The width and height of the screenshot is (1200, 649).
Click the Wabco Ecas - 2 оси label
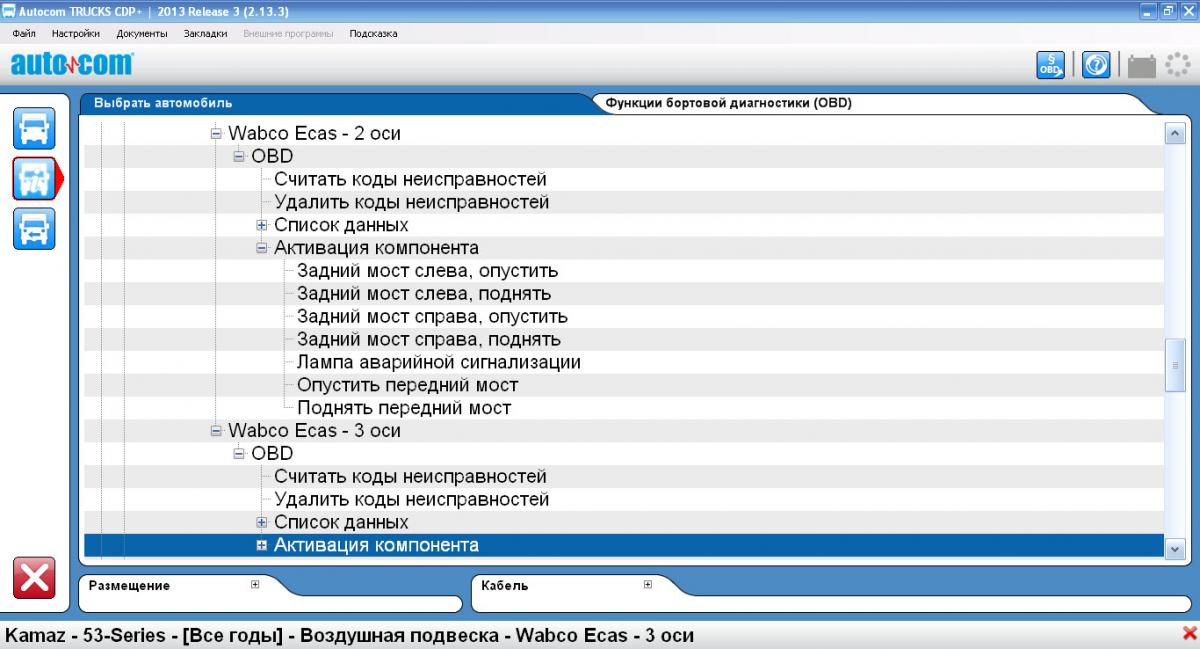[x=314, y=133]
